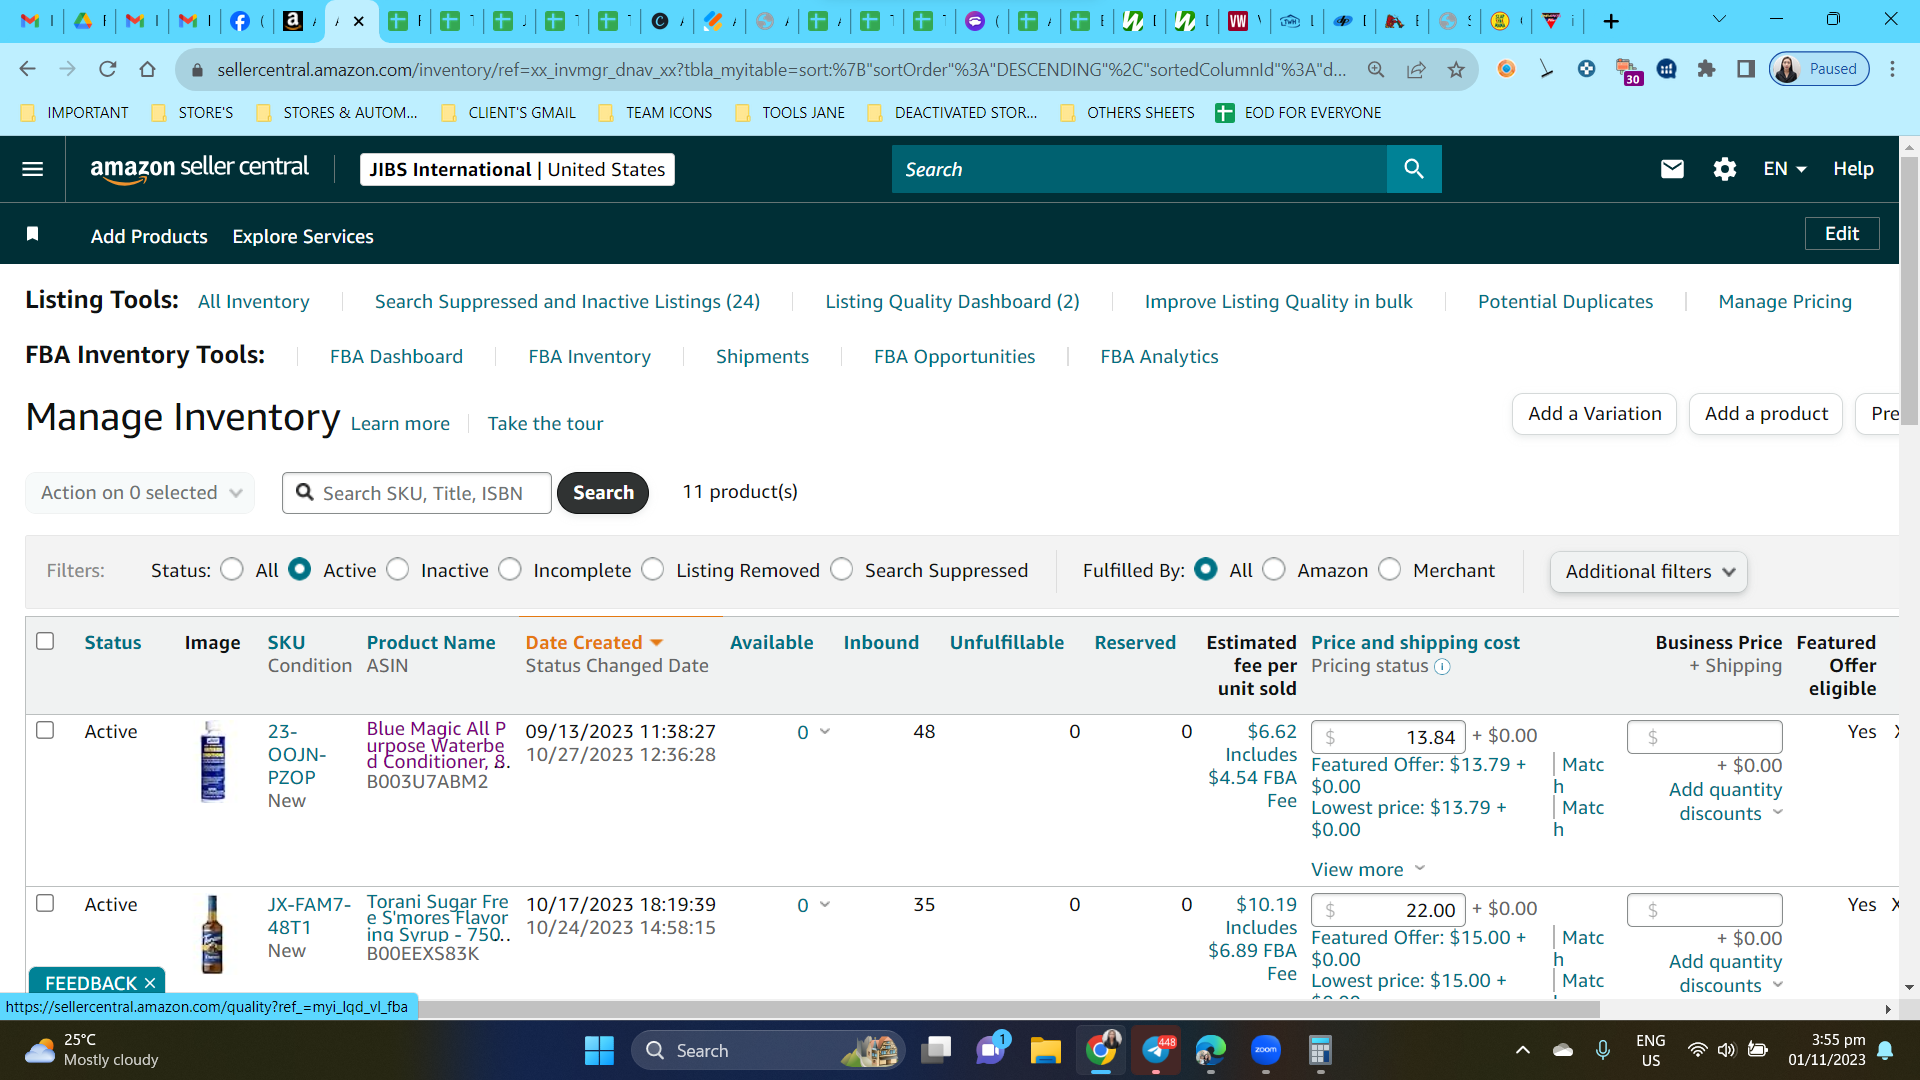Open the Chrome three-dot menu
Screen dimensions: 1920x1080
tap(1892, 69)
